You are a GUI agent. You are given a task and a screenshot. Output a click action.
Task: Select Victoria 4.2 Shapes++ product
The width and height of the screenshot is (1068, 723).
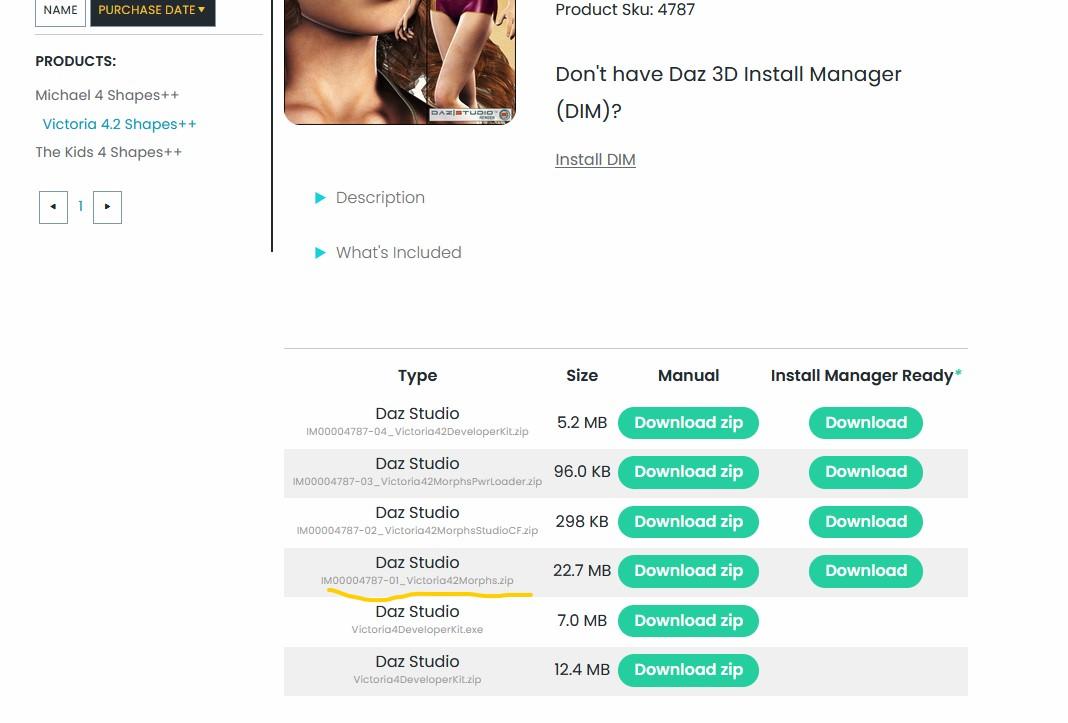click(119, 124)
